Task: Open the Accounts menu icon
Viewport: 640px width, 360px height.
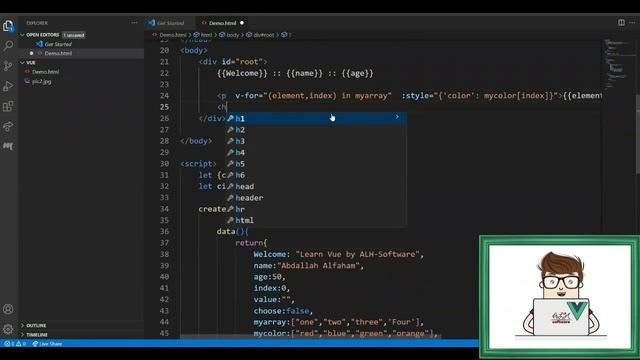Action: pos(8,309)
